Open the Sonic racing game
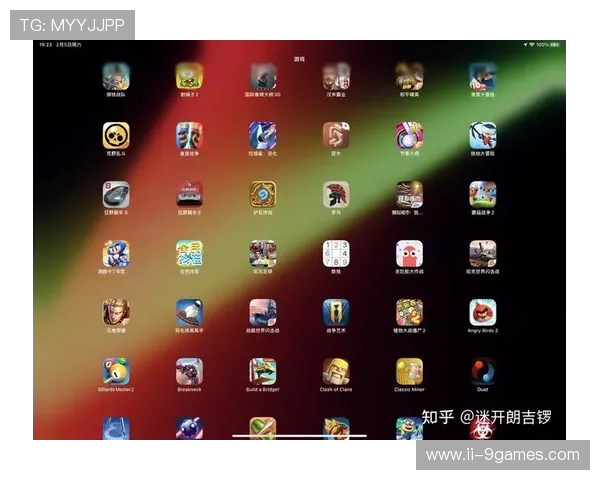This screenshot has height=480, width=600. 116,253
